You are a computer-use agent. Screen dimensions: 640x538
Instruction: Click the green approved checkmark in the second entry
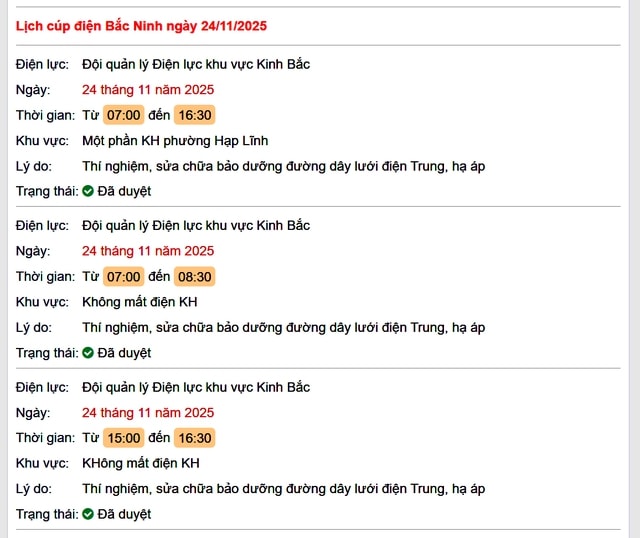click(x=88, y=353)
